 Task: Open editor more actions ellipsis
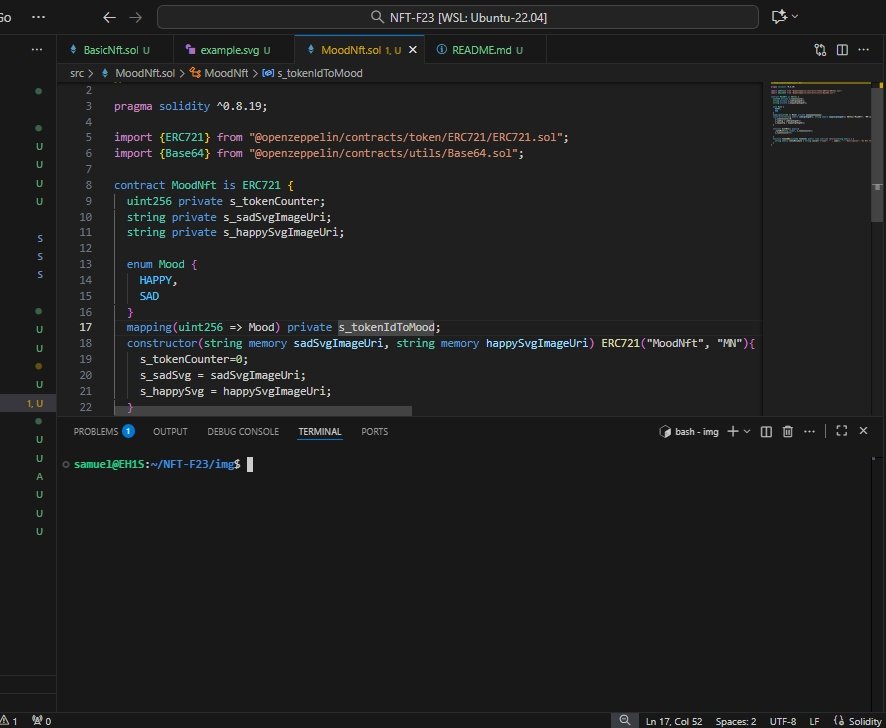pyautogui.click(x=863, y=50)
